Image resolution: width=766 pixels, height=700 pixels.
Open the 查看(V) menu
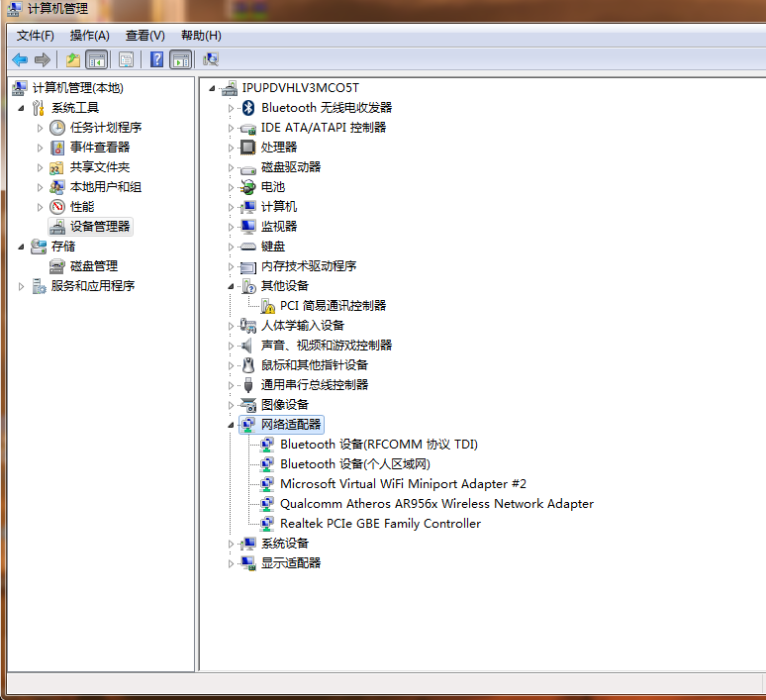(x=145, y=36)
